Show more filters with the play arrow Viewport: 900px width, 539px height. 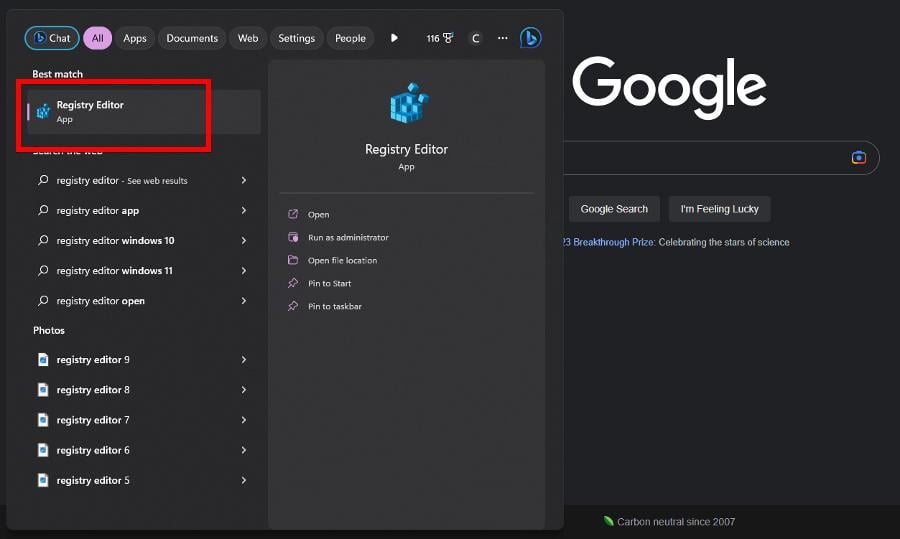[x=394, y=38]
